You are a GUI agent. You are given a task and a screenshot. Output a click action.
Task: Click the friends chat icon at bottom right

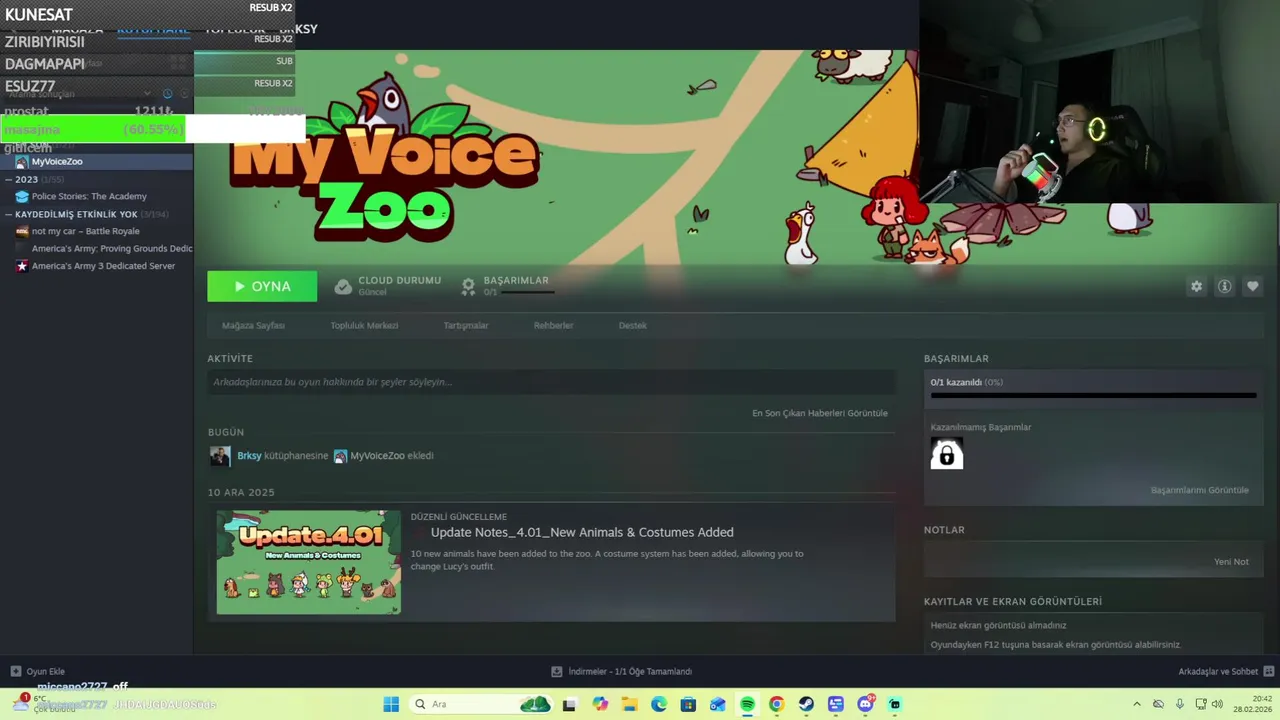pyautogui.click(x=1269, y=671)
